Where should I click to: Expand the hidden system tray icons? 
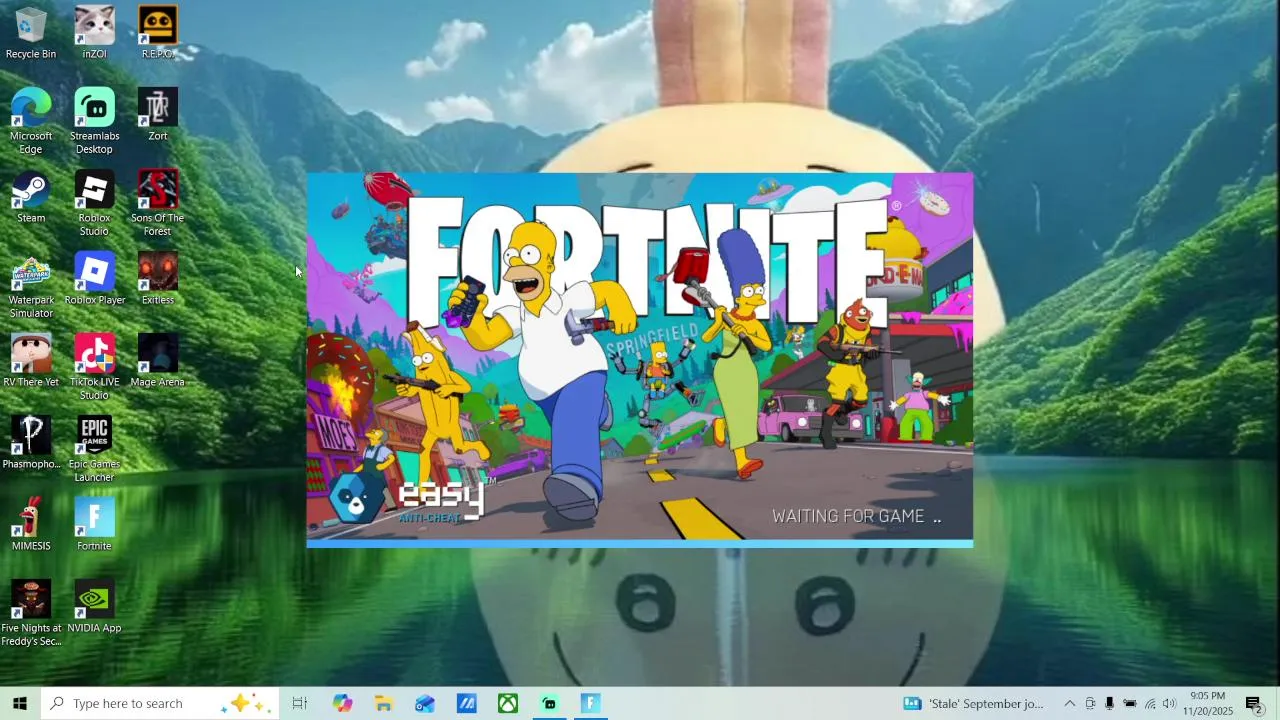[x=1069, y=703]
